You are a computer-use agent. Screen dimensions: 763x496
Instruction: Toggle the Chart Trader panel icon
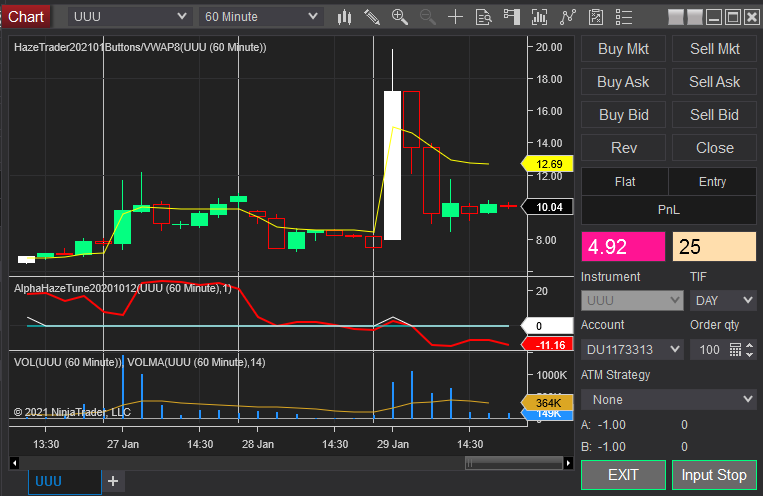tap(511, 17)
